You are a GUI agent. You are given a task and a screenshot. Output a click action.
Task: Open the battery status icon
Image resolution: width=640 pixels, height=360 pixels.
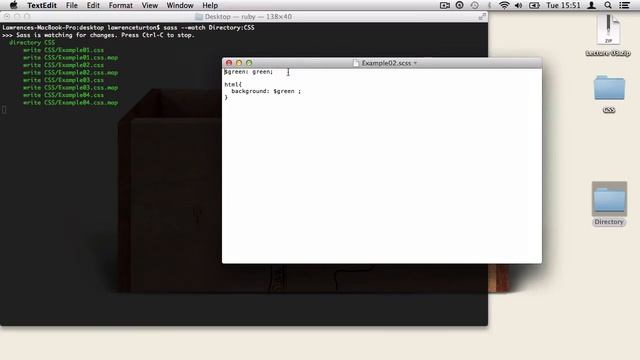click(534, 5)
